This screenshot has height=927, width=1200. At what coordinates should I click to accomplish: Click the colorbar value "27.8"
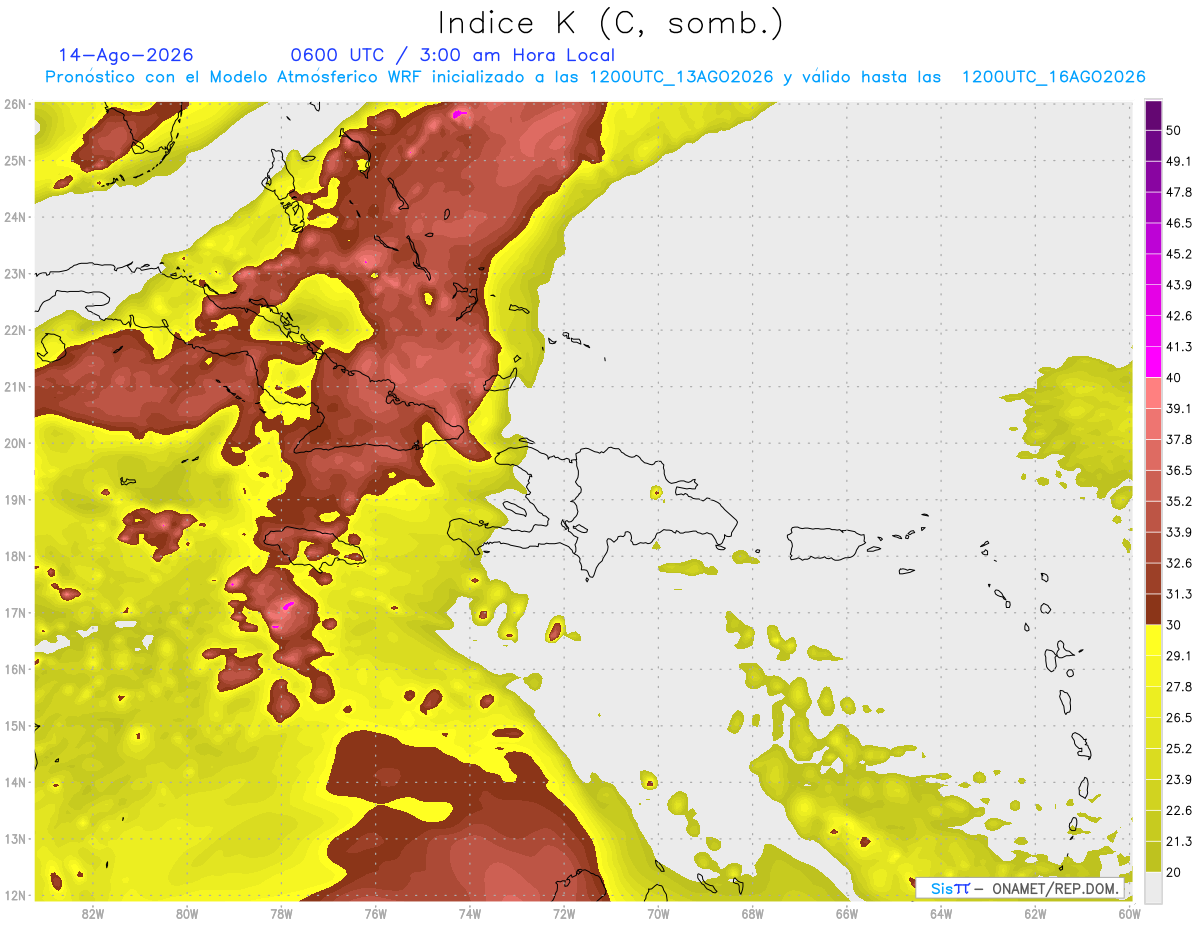(1179, 686)
